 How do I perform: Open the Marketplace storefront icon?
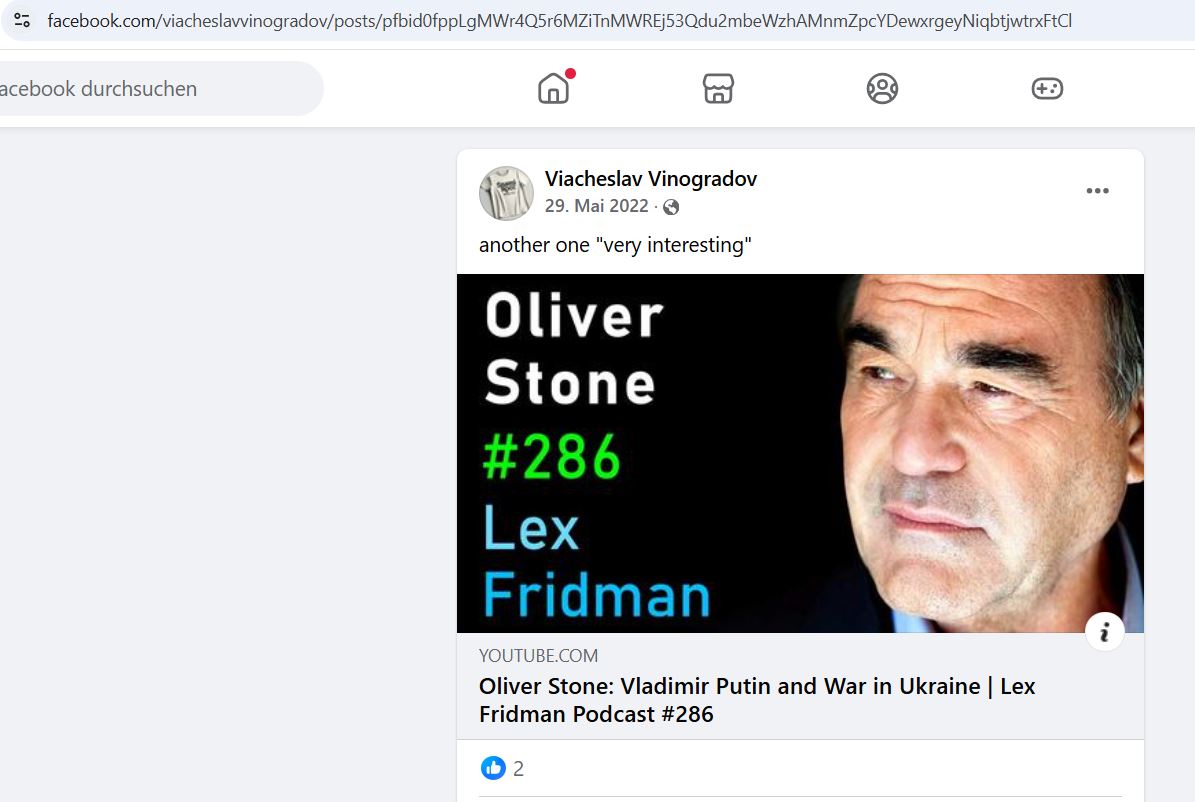click(x=718, y=88)
